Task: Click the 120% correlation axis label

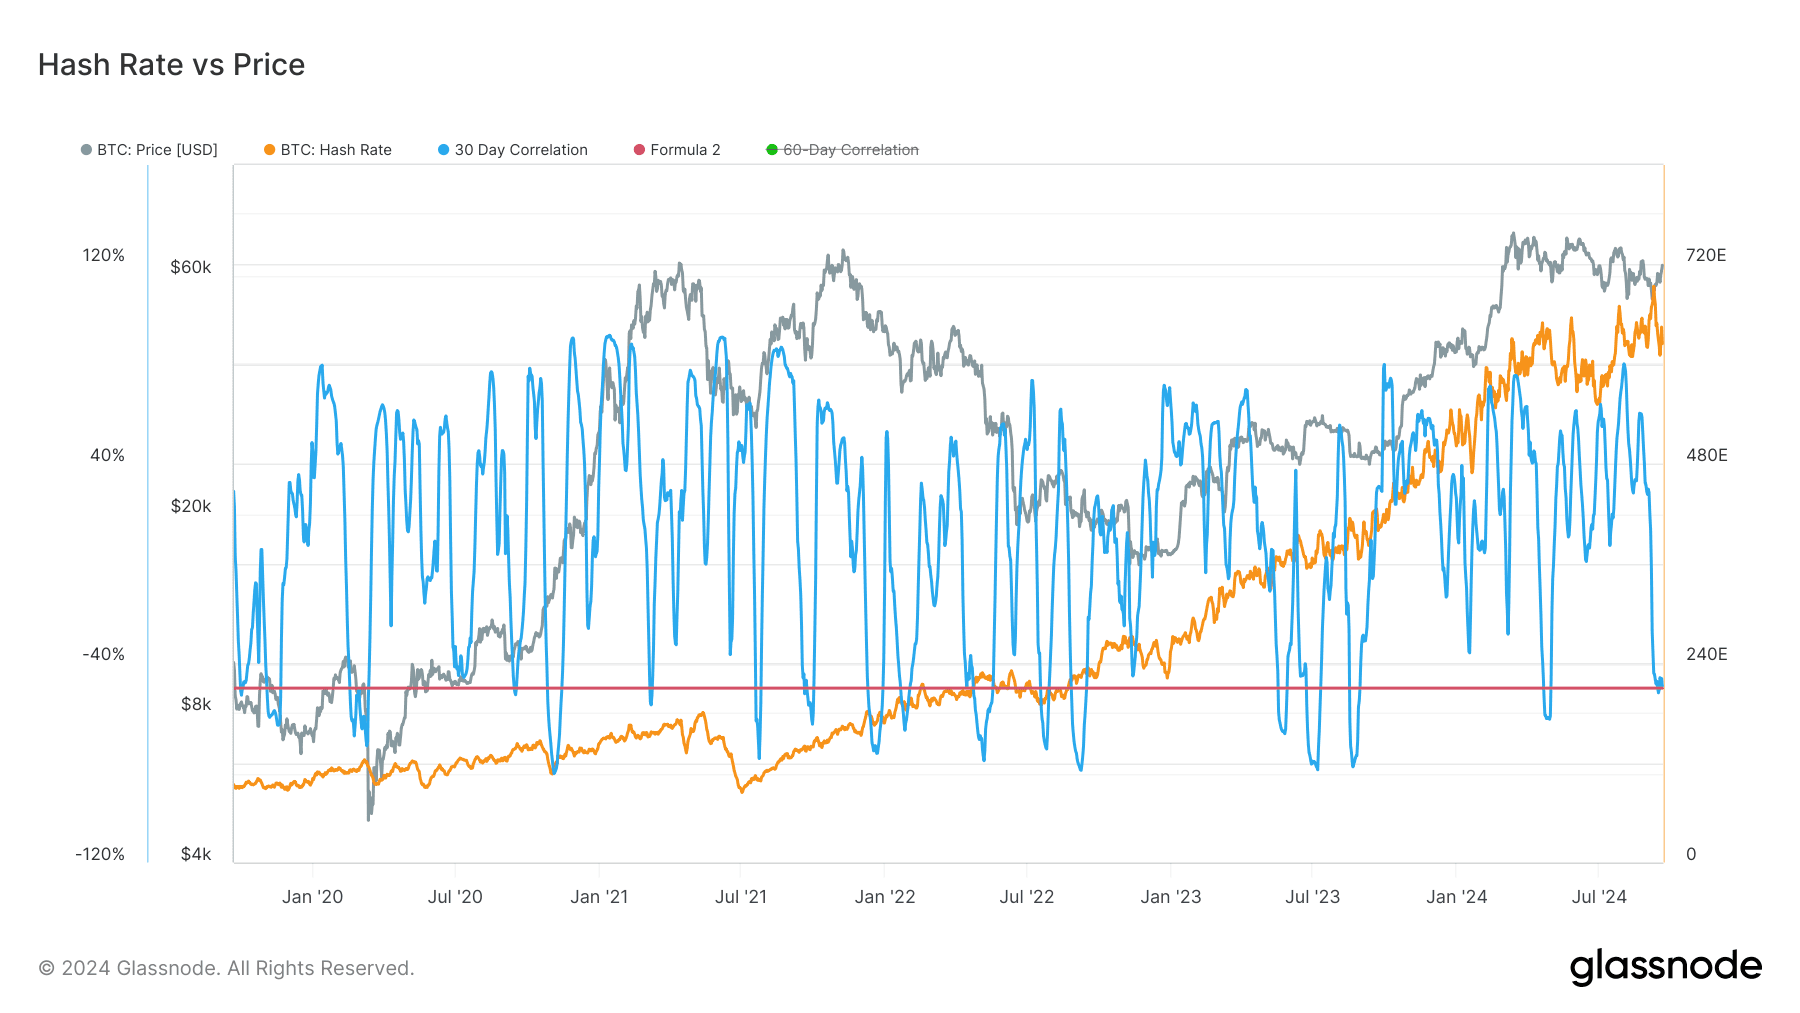Action: pyautogui.click(x=104, y=255)
